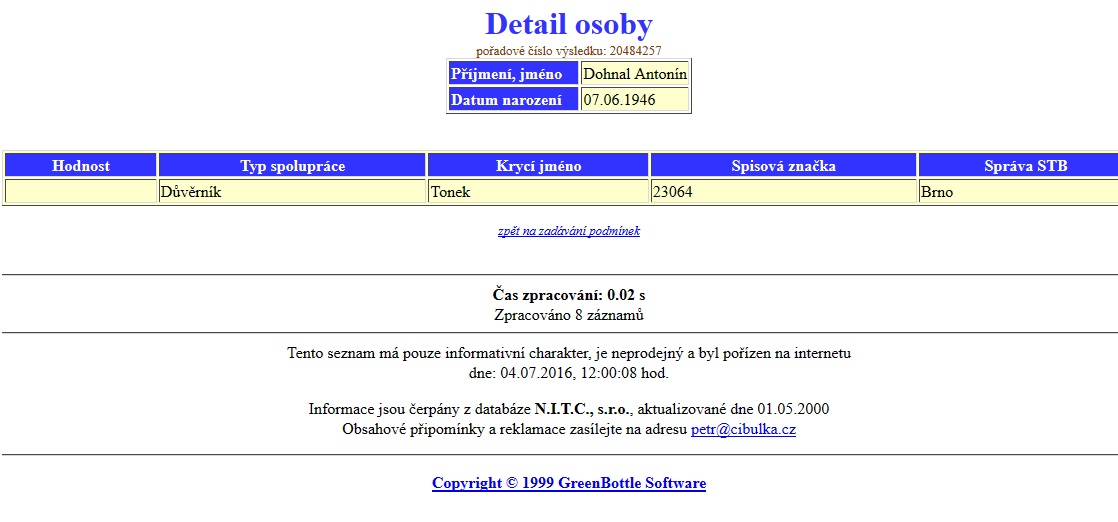The image size is (1118, 522).
Task: Click the 'Typ spolupráce' column header
Action: (292, 166)
